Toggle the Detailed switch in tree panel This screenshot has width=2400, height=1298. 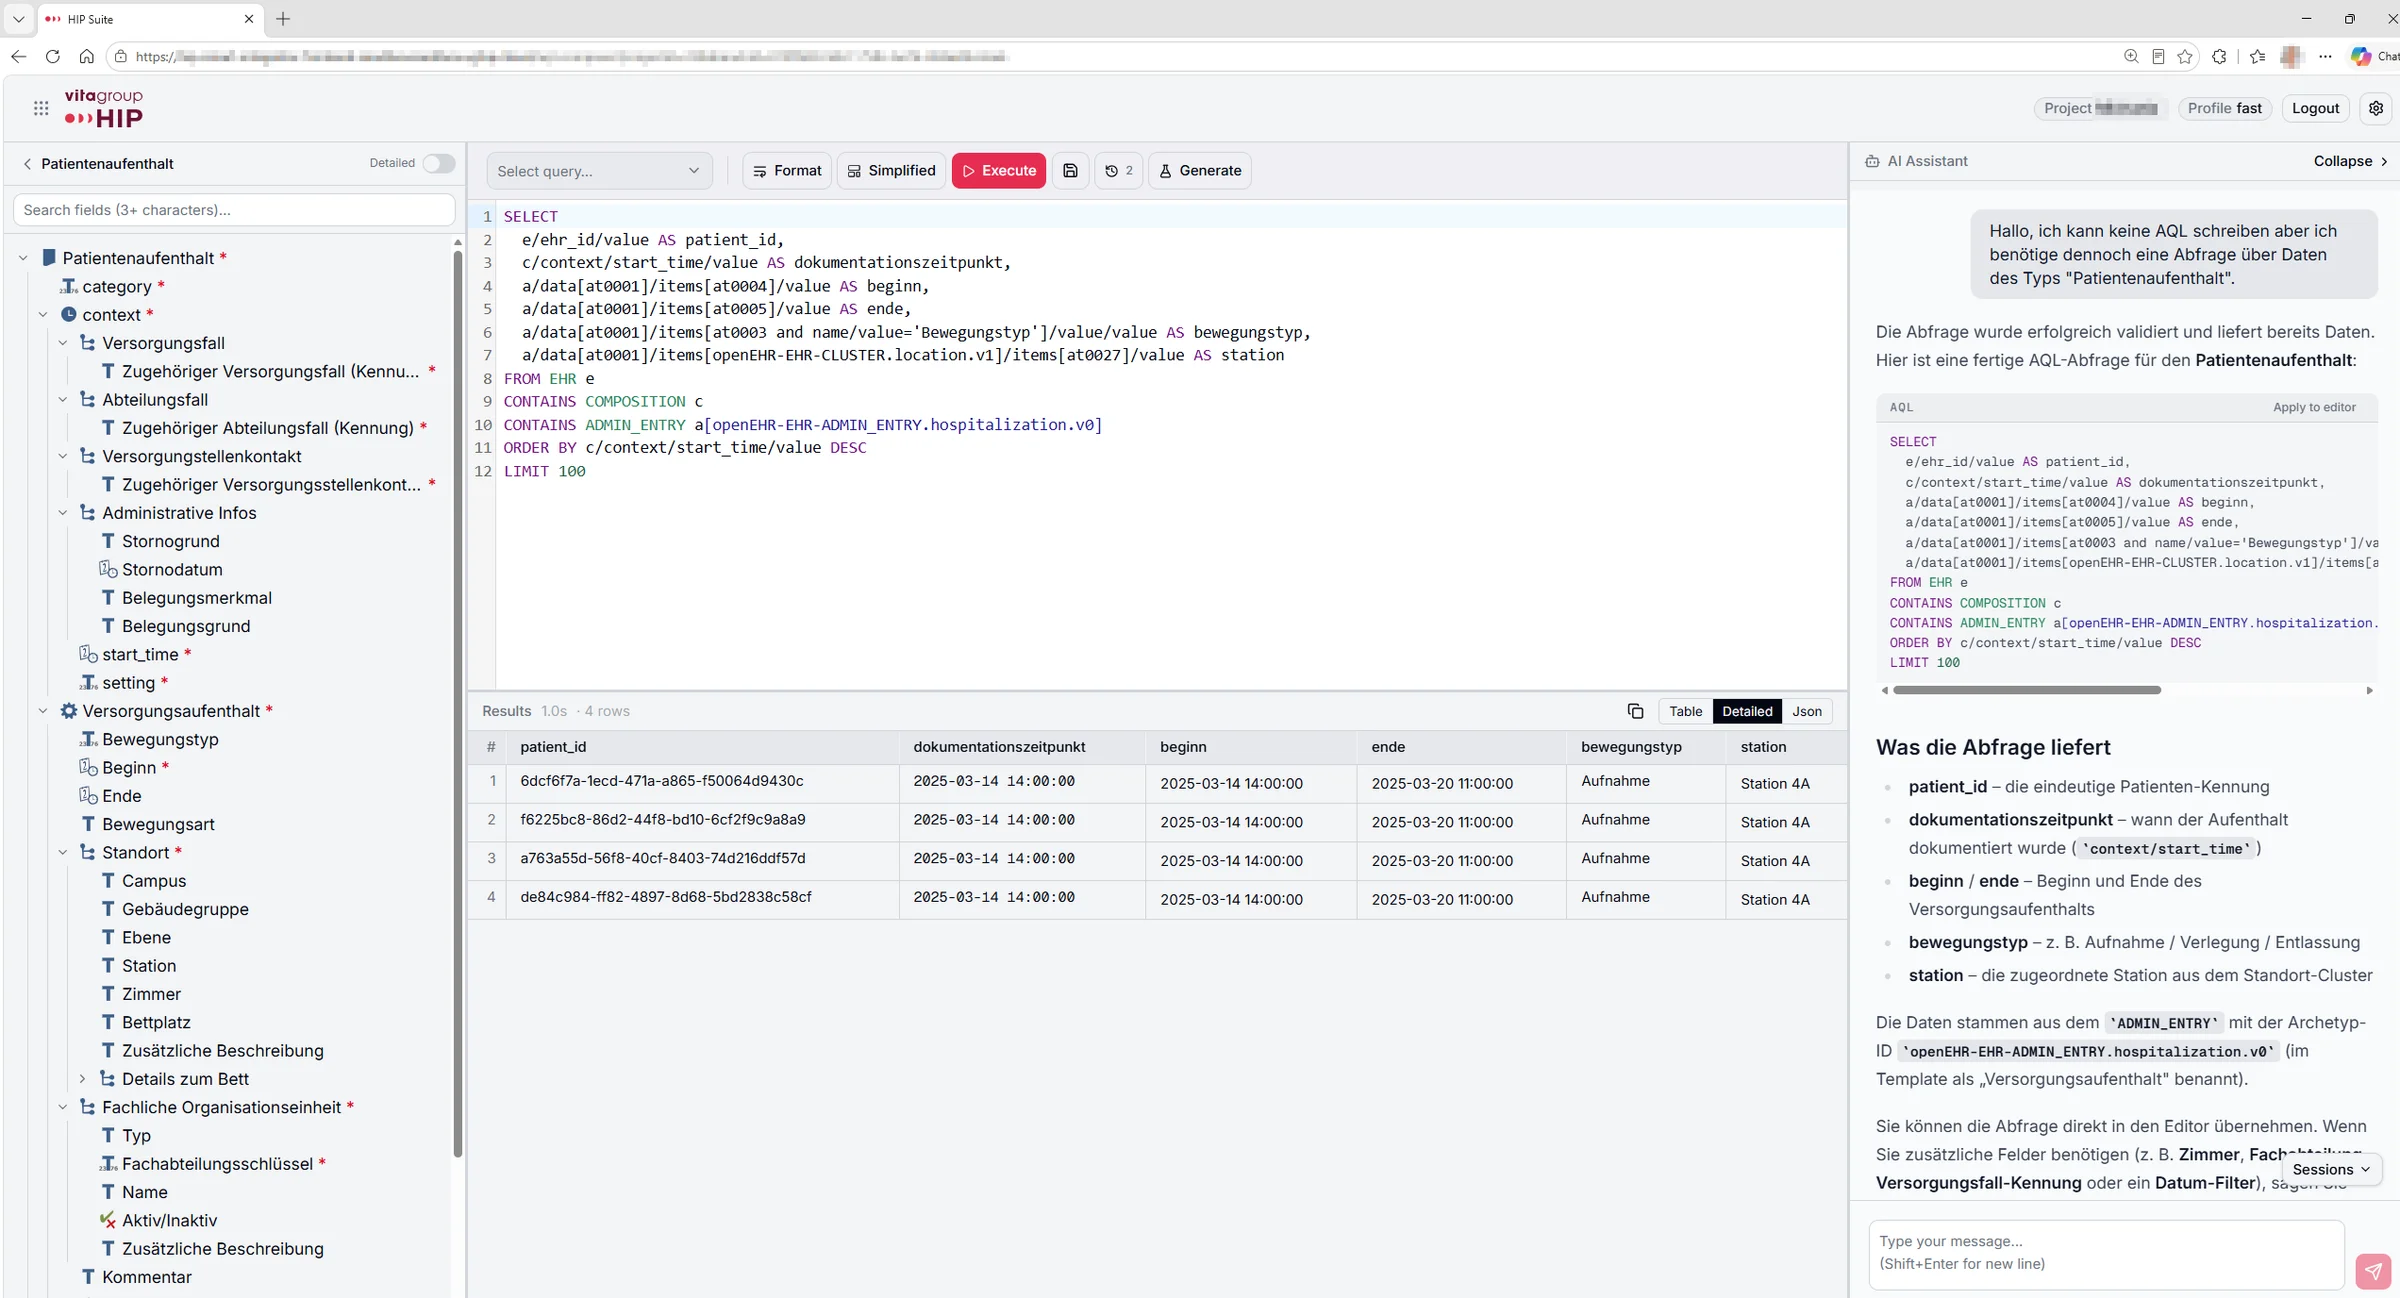438,163
